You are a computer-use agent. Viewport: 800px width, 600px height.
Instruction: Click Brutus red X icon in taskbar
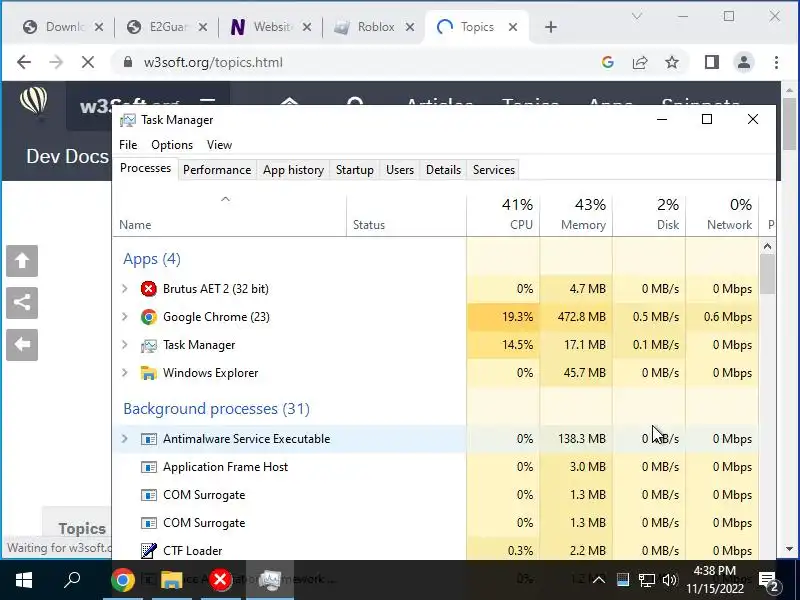(x=220, y=580)
